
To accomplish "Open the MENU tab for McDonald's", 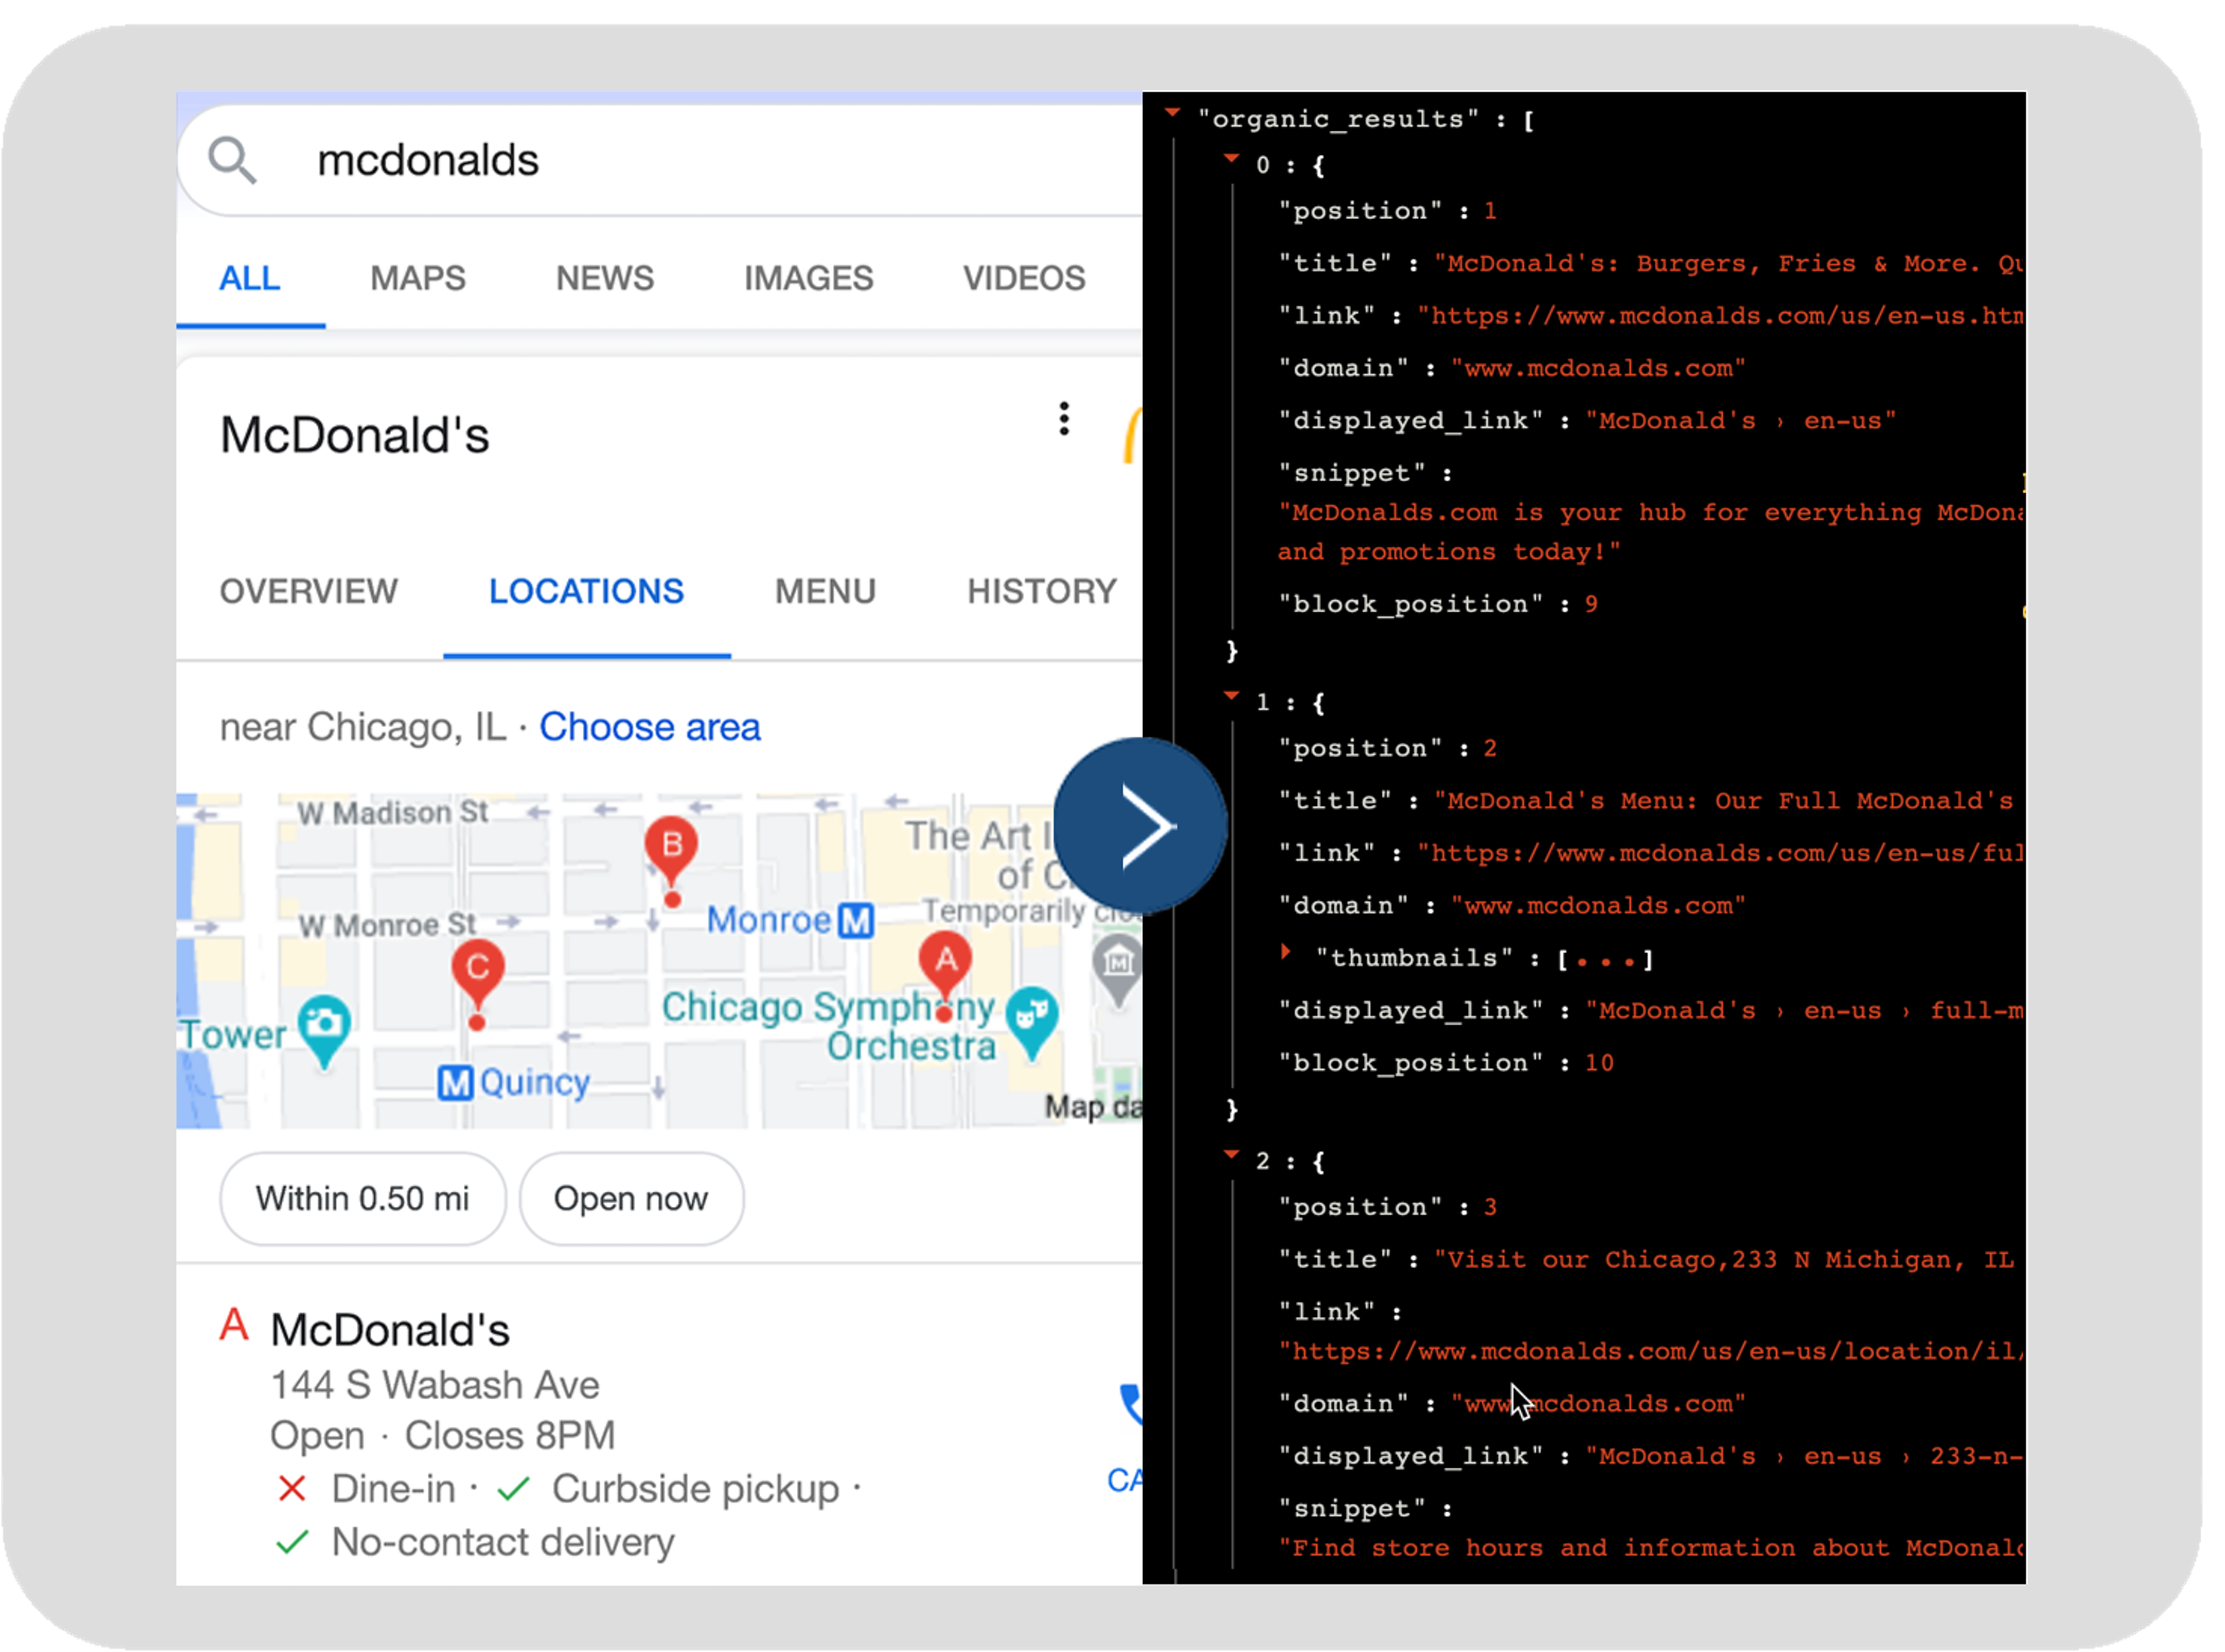I will [x=825, y=591].
